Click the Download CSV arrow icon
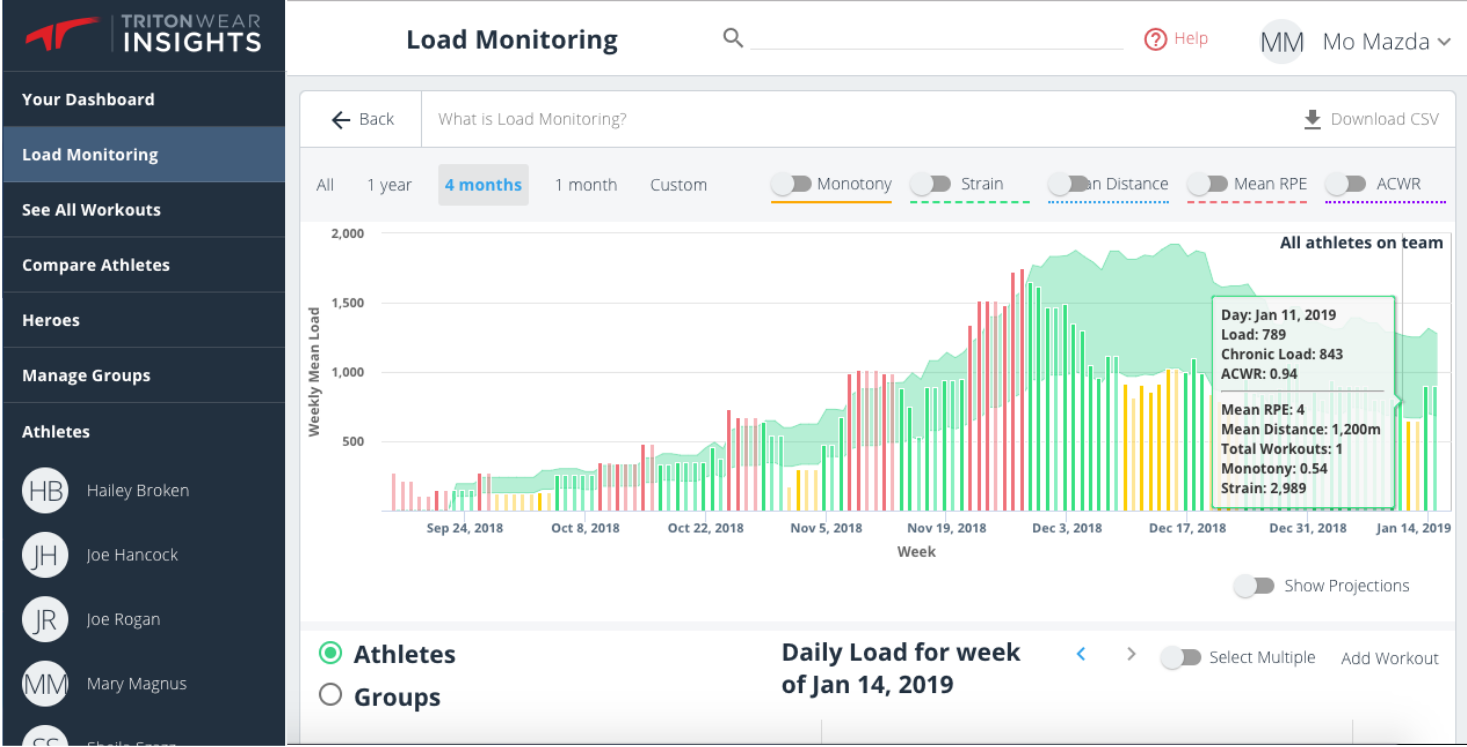The image size is (1467, 747). click(x=1312, y=119)
